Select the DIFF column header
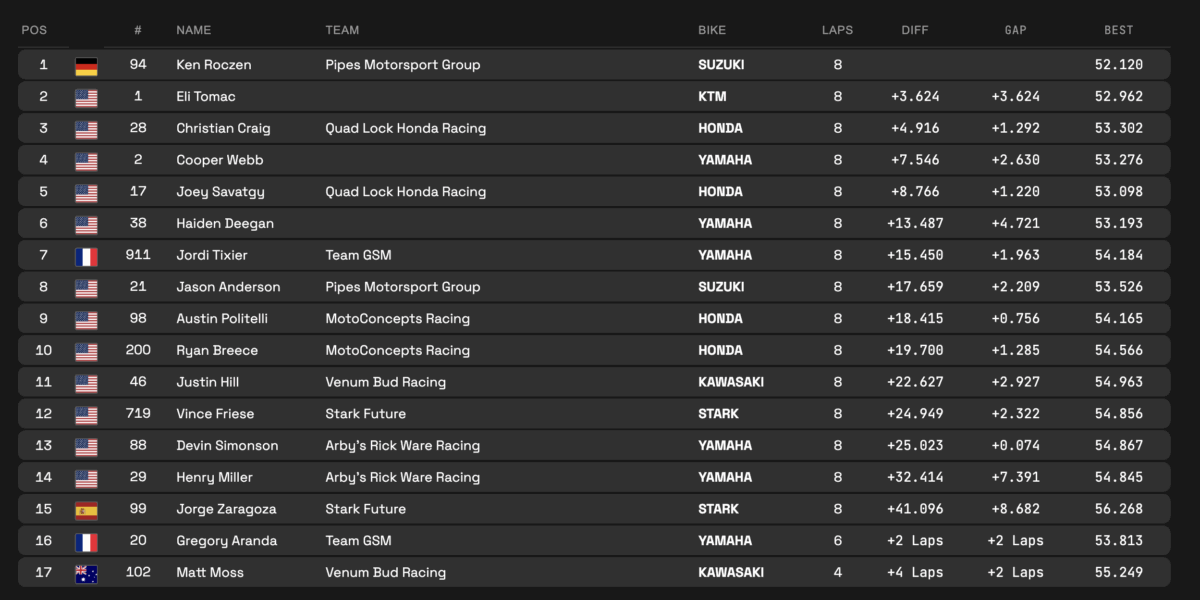Screen dimensions: 1200x600 click(914, 30)
